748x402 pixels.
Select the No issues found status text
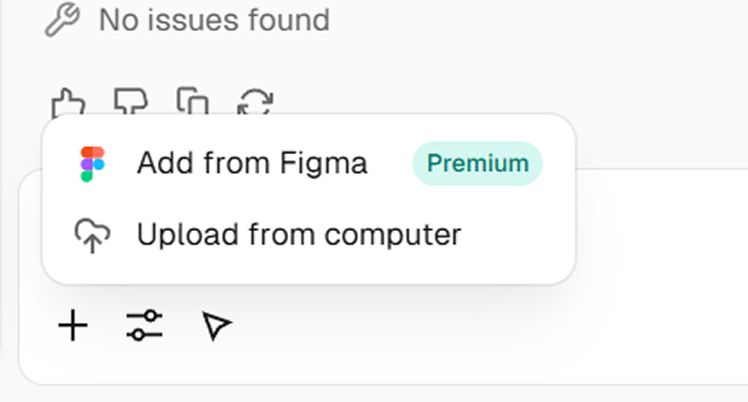pyautogui.click(x=214, y=20)
